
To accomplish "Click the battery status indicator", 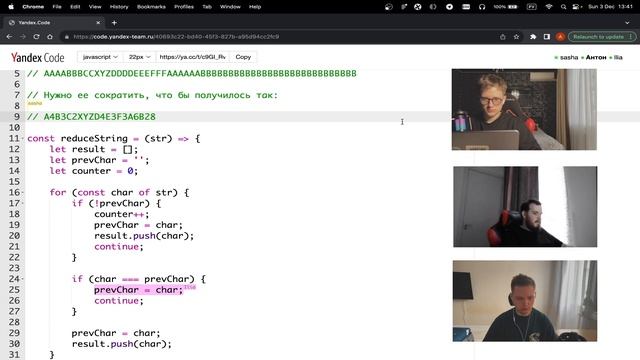I will tap(505, 7).
